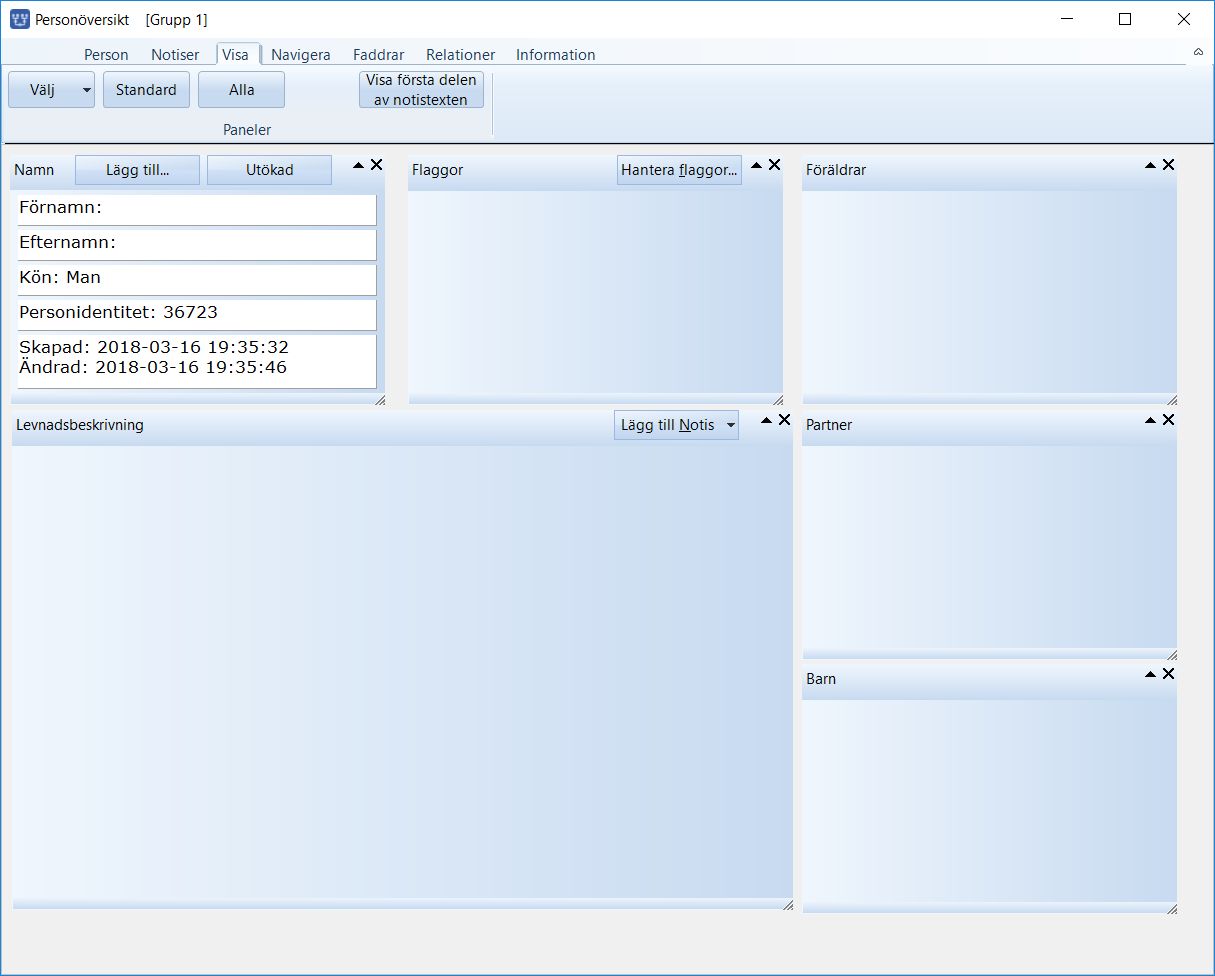Close the Barn panel
Screen dimensions: 1215x976
[x=1168, y=674]
